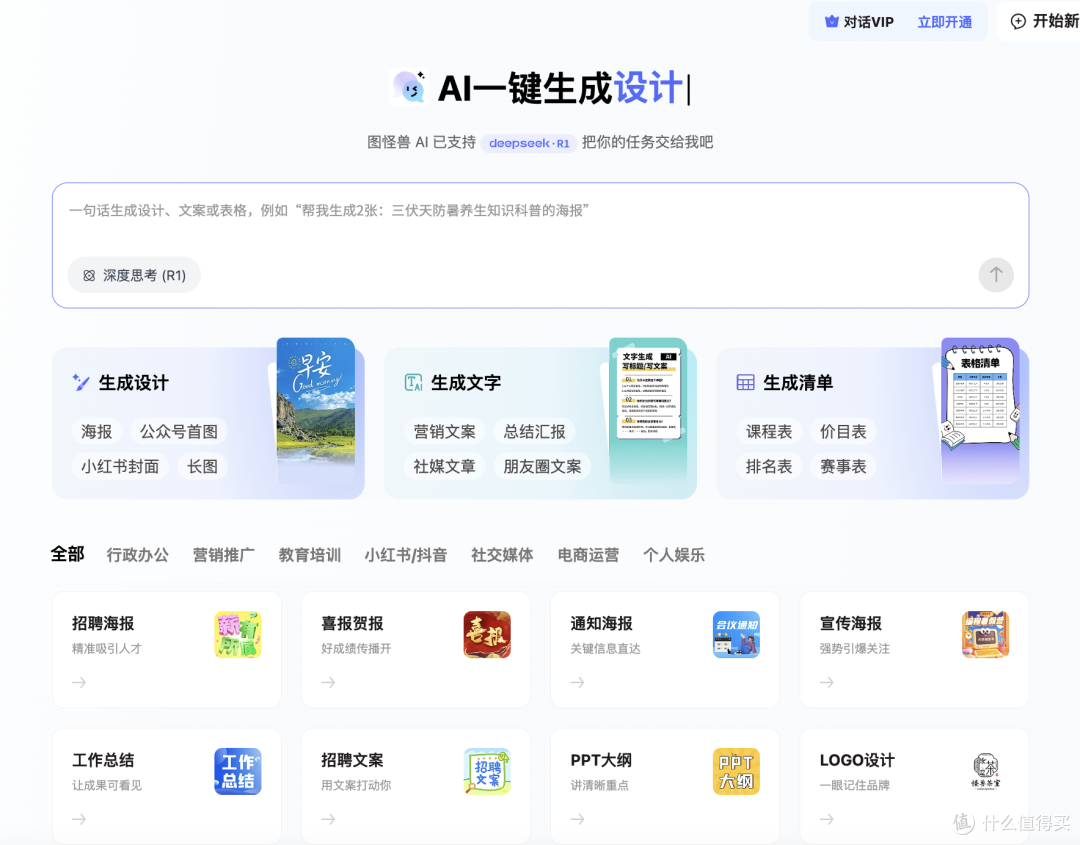Switch to the 行政办公 tab
This screenshot has width=1080, height=845.
click(x=138, y=554)
